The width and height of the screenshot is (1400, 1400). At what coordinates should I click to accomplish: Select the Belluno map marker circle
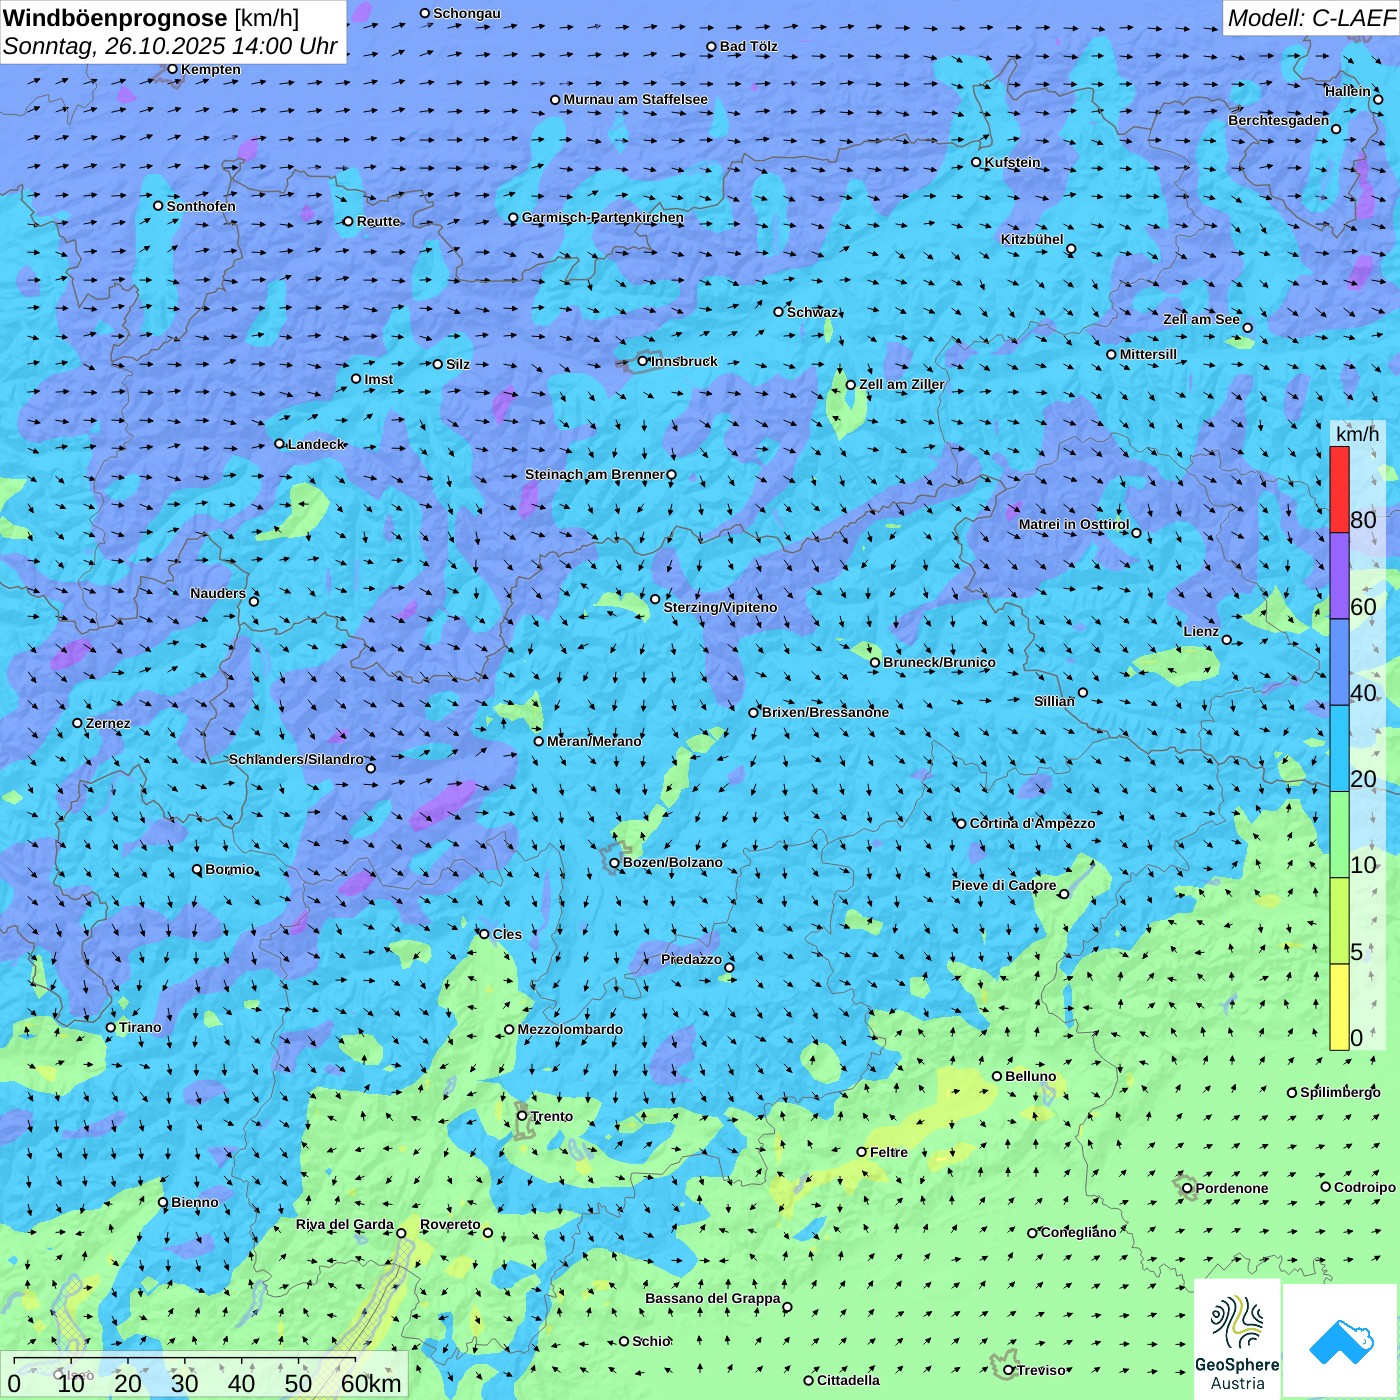pyautogui.click(x=997, y=1076)
